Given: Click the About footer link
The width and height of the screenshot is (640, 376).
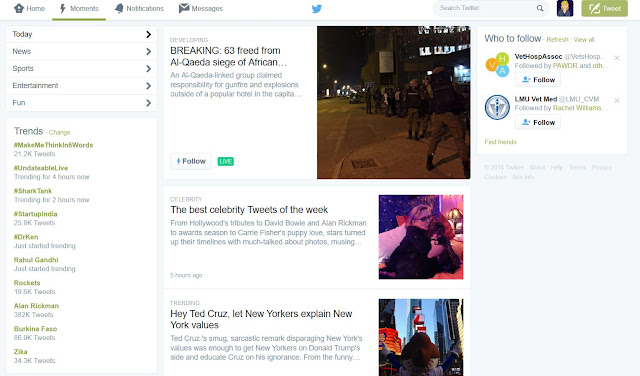Looking at the screenshot, I should click(x=537, y=167).
